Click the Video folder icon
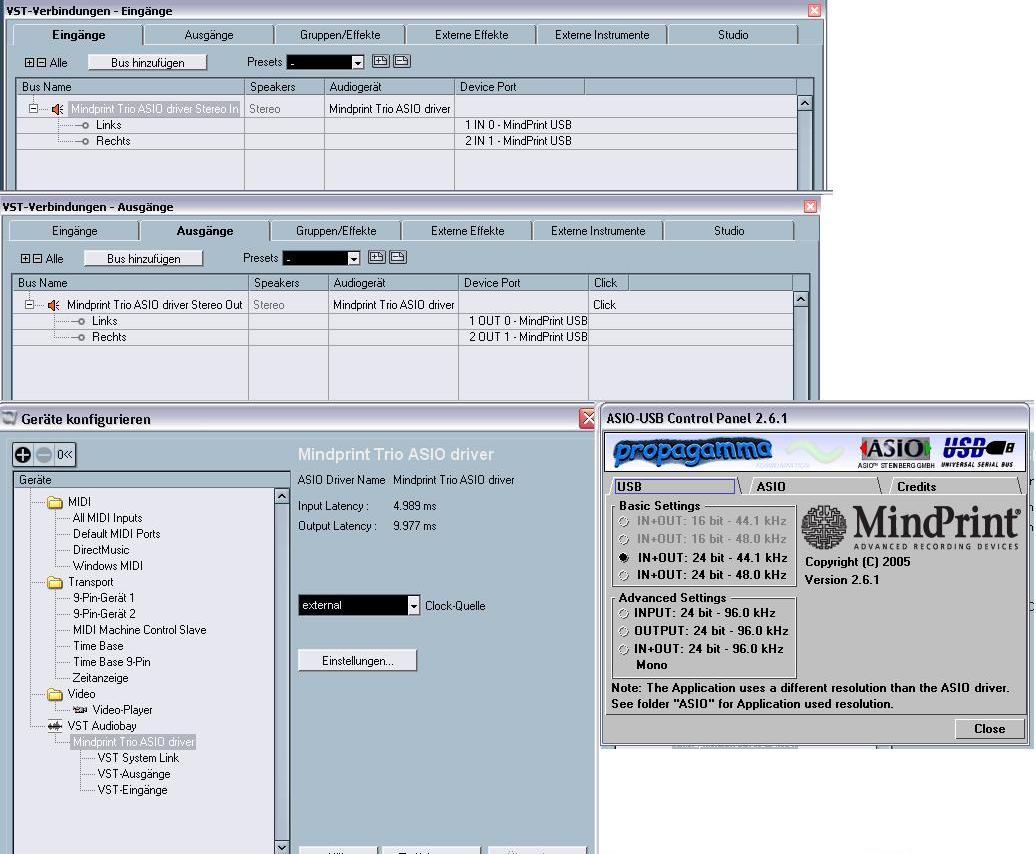Screen dimensions: 1036x854 click(55, 695)
